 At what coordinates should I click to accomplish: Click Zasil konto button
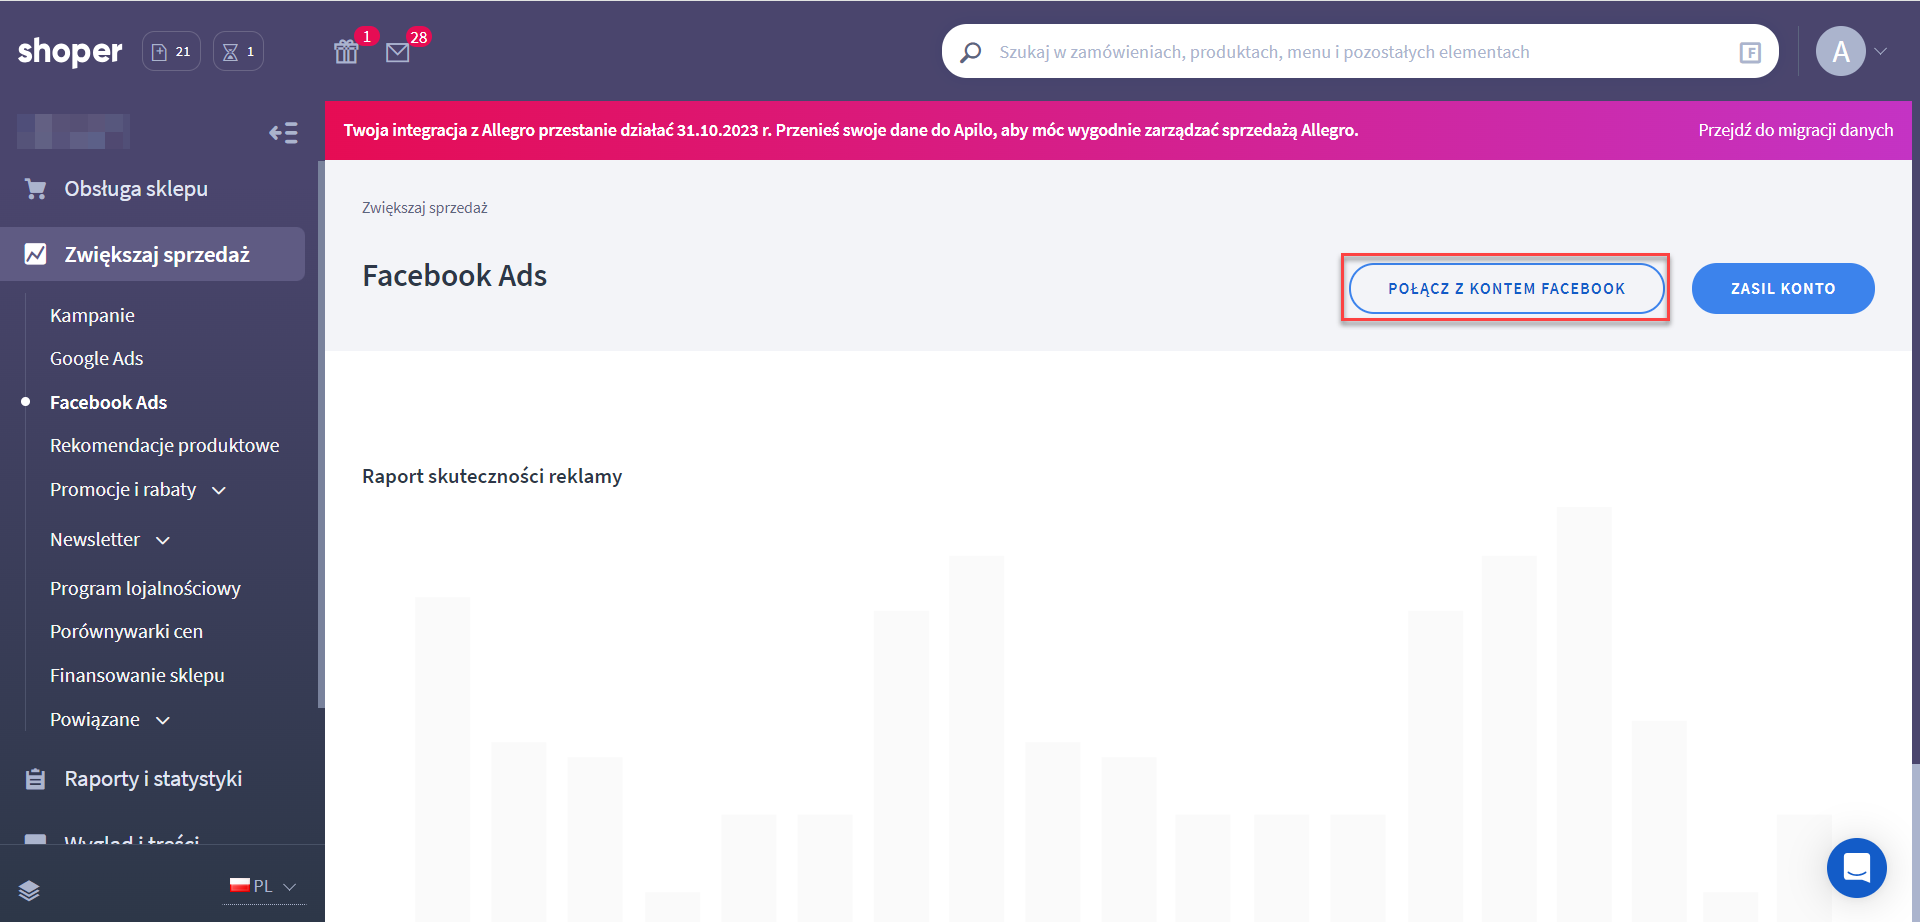click(1783, 289)
